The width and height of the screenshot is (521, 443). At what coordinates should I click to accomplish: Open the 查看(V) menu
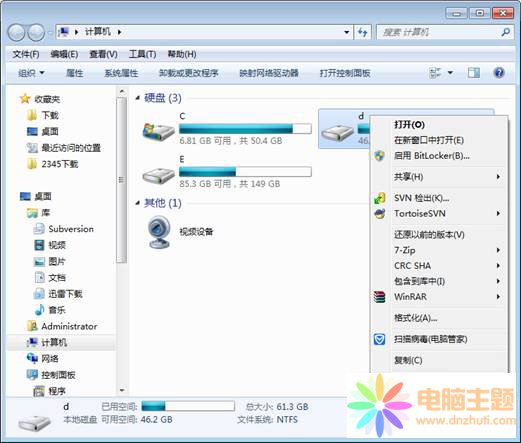coord(103,54)
